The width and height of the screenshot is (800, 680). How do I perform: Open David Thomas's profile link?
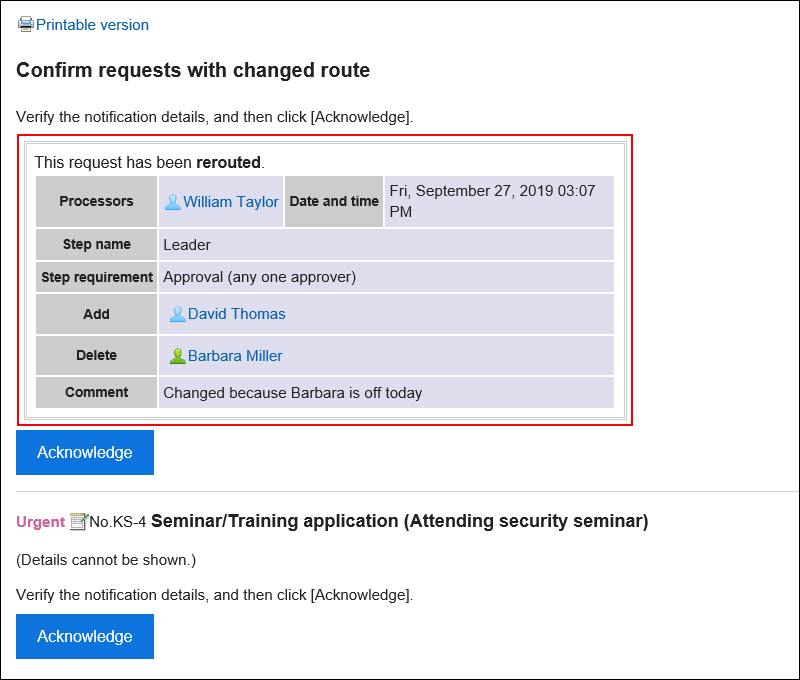point(236,314)
